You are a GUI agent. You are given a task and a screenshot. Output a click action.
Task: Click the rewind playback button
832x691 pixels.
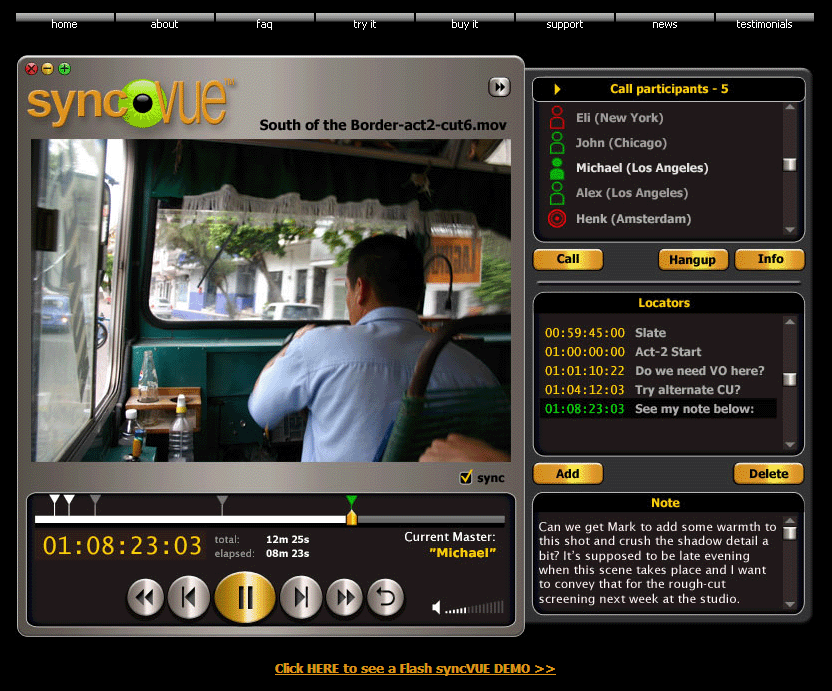click(145, 598)
